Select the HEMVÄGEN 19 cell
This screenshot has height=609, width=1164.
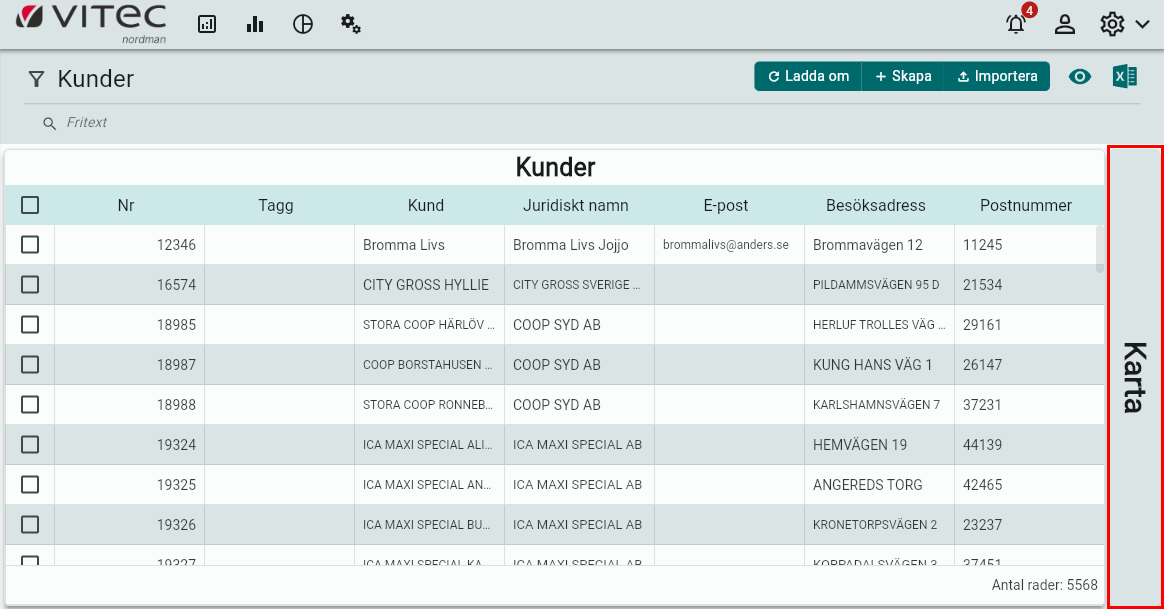(879, 445)
